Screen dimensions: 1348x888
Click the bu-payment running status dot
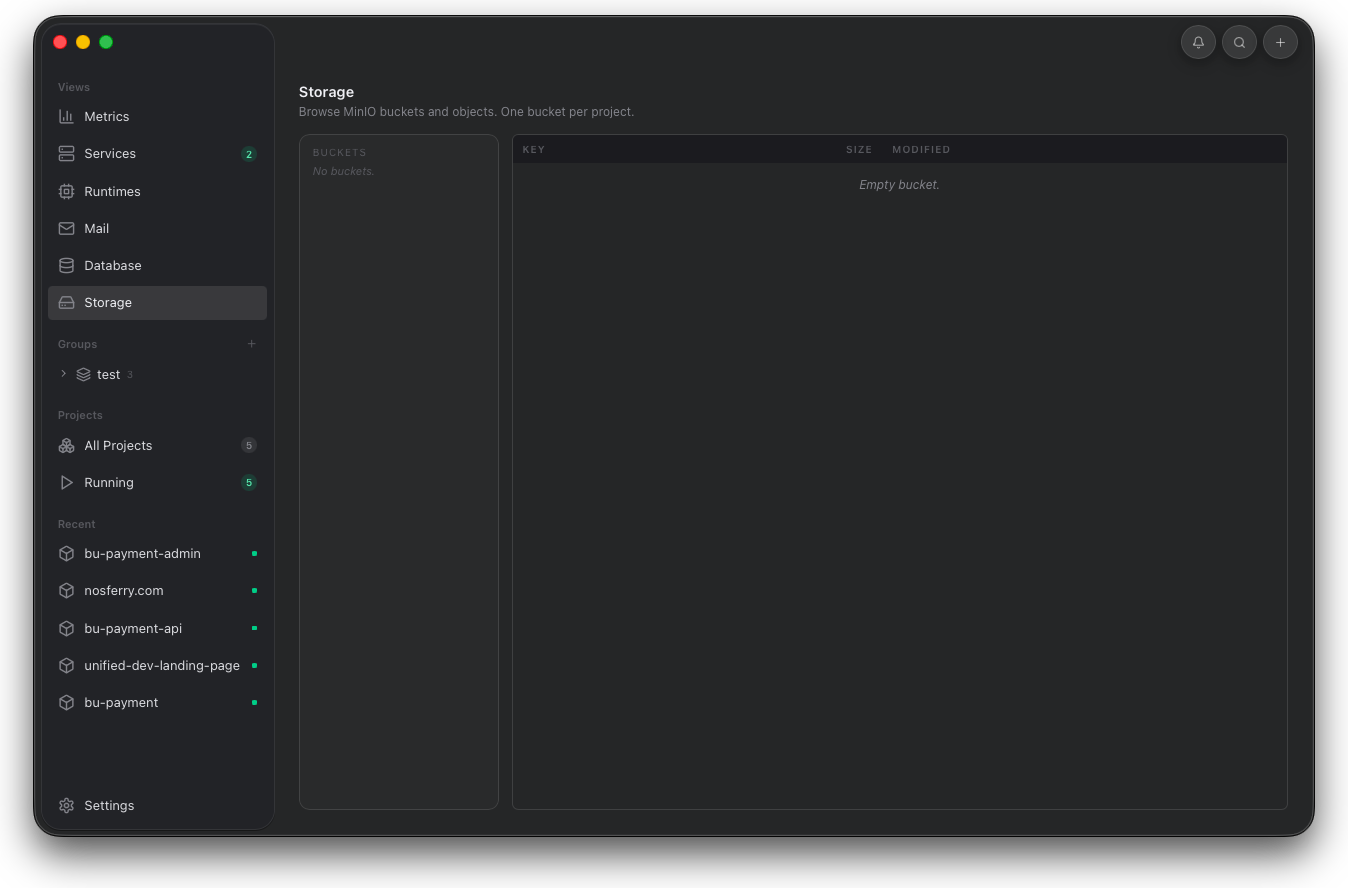click(x=254, y=702)
